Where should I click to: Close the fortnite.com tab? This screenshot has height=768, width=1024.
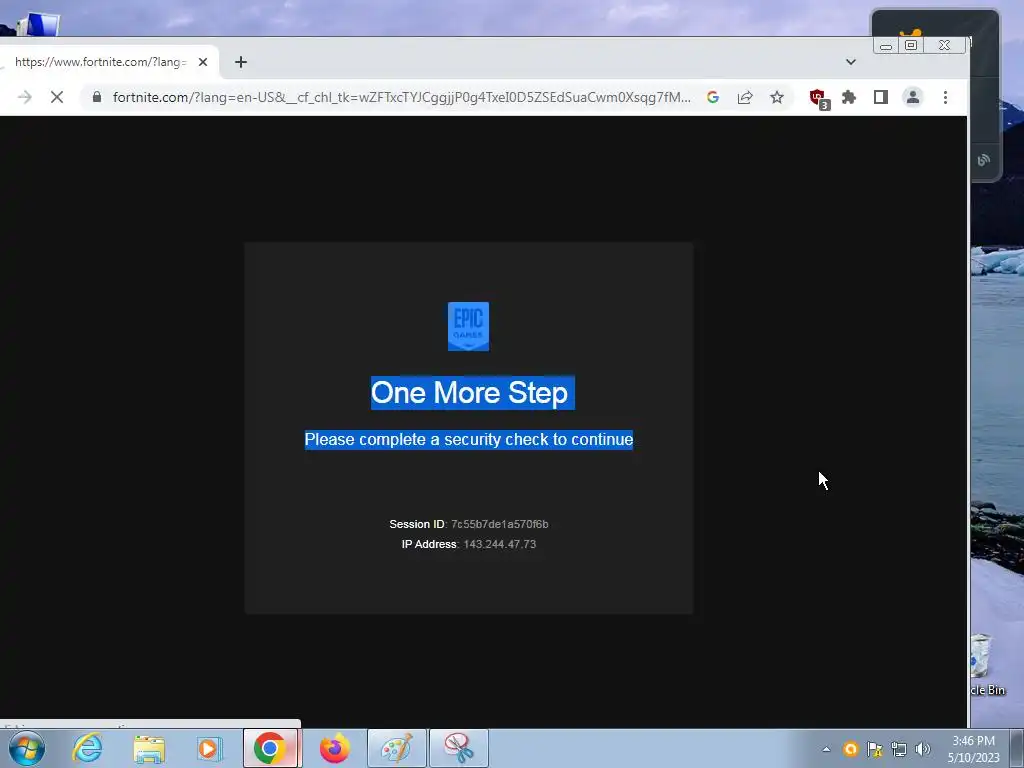click(203, 62)
